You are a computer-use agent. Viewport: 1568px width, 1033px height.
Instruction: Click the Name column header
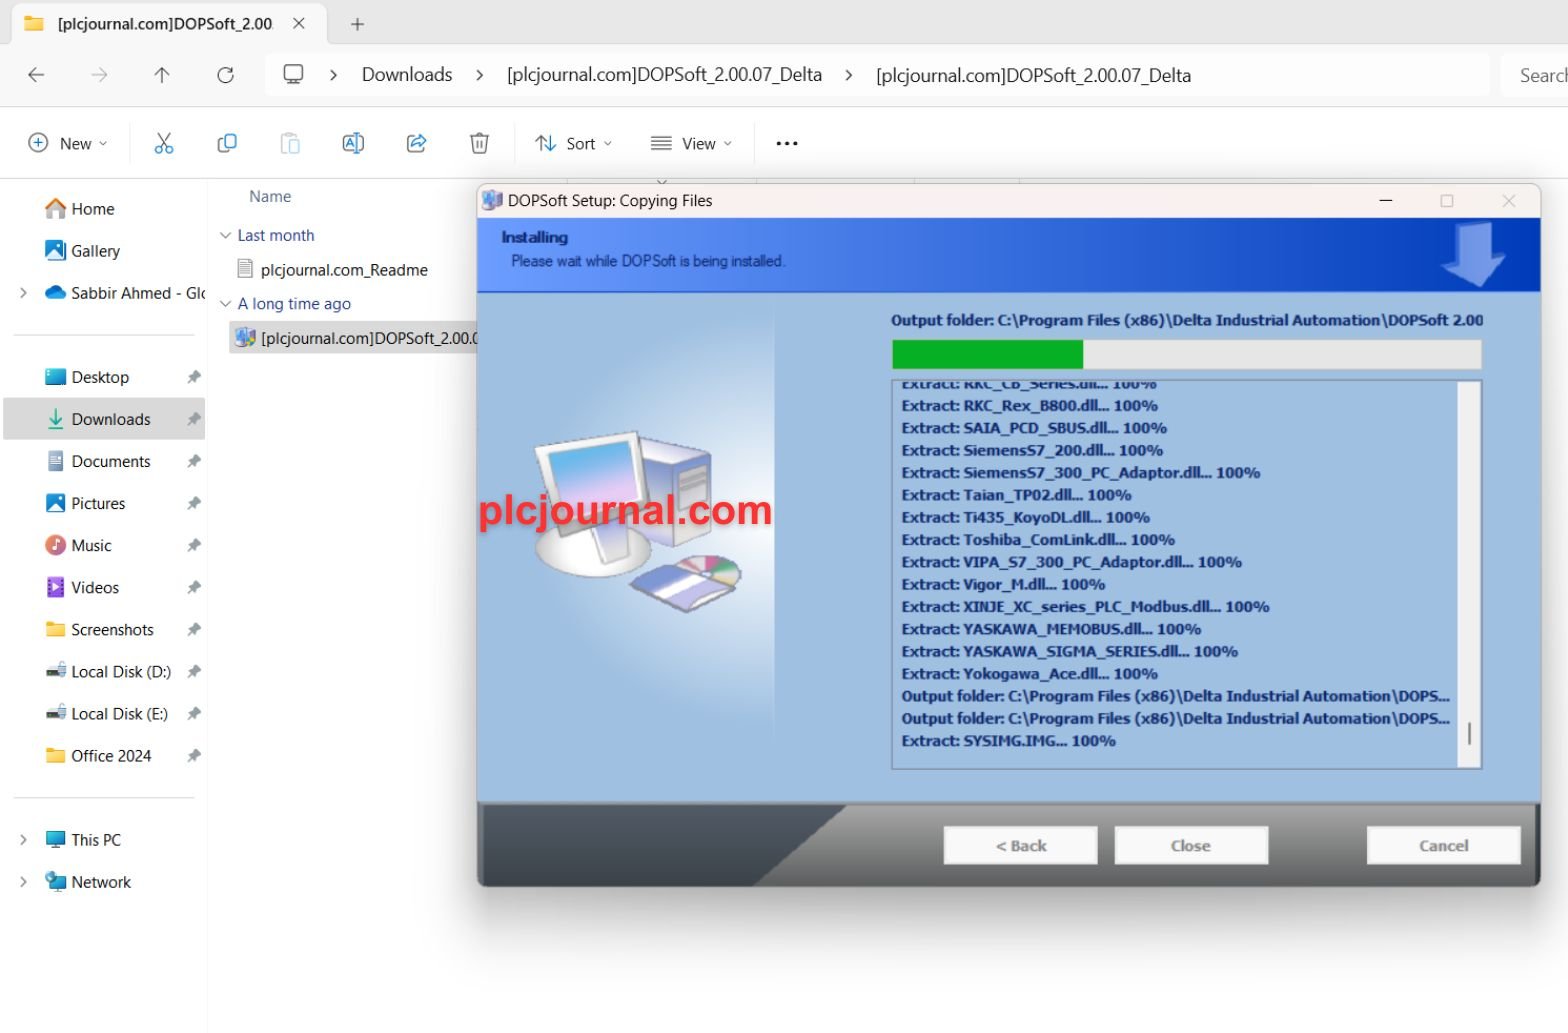[270, 196]
